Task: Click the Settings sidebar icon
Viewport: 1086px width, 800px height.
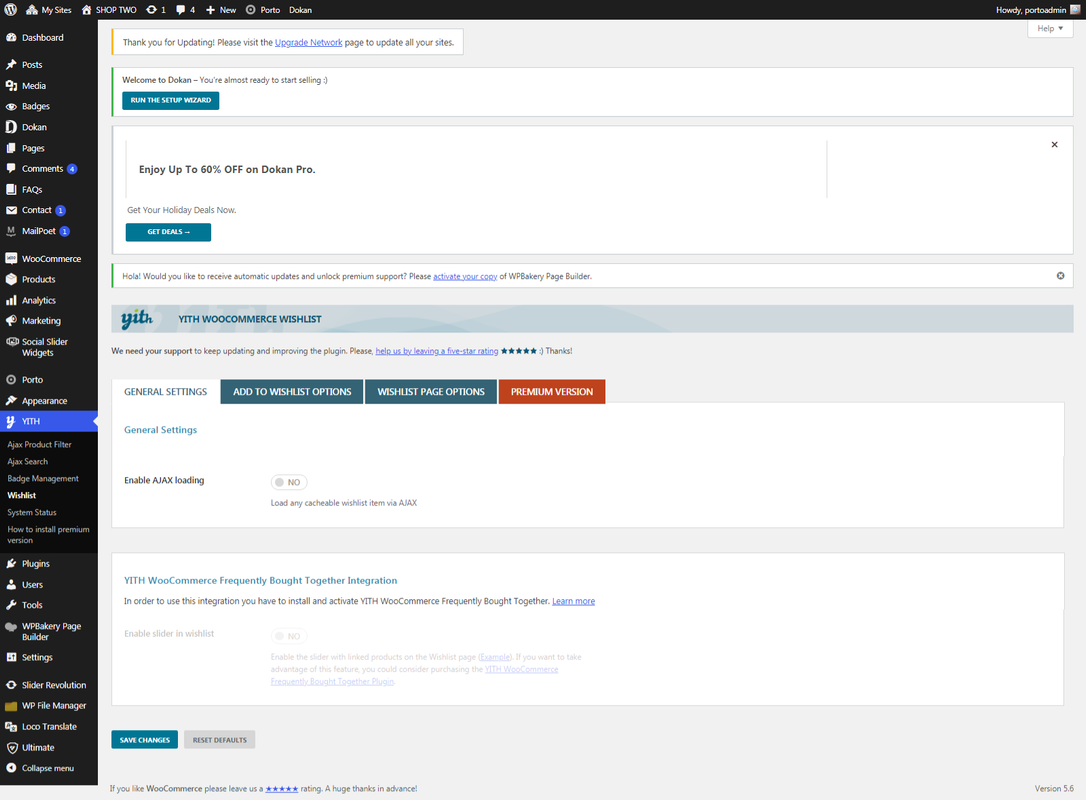Action: pyautogui.click(x=11, y=657)
